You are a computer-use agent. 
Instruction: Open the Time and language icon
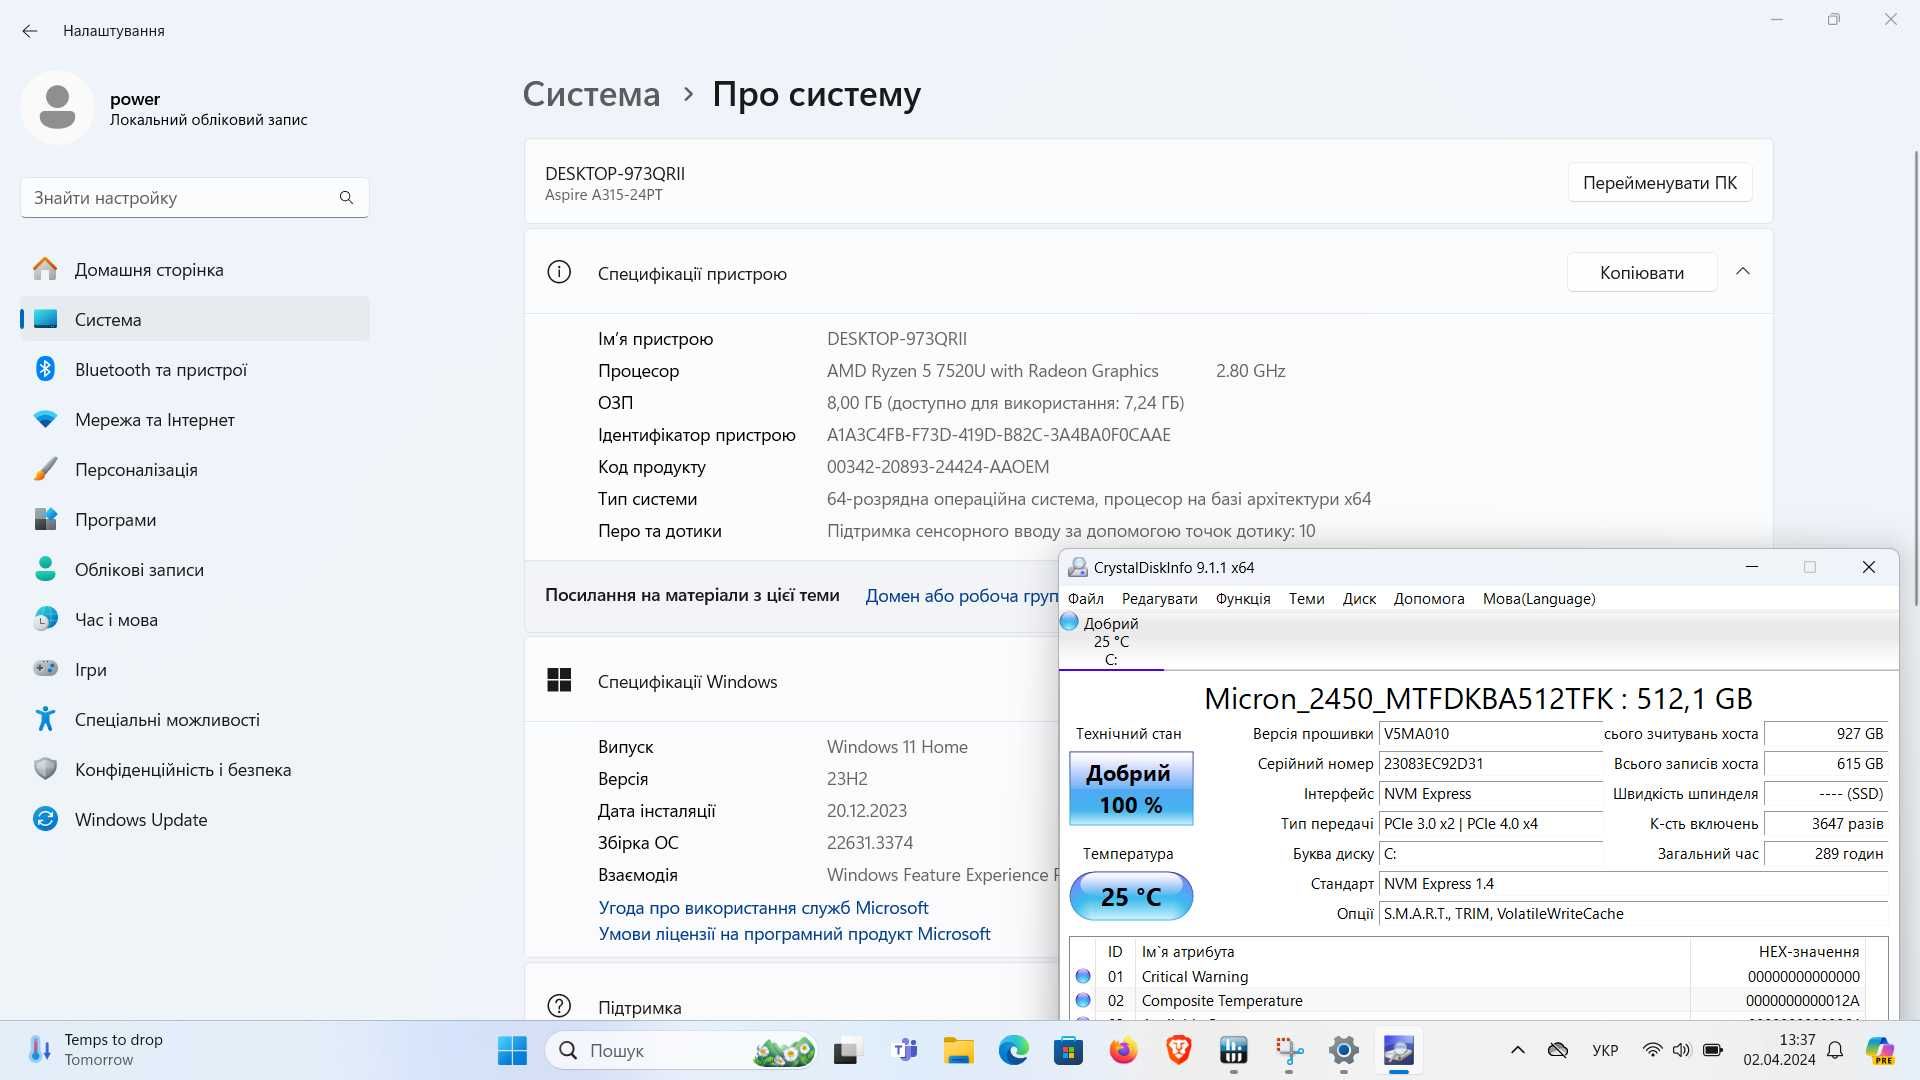coord(45,620)
